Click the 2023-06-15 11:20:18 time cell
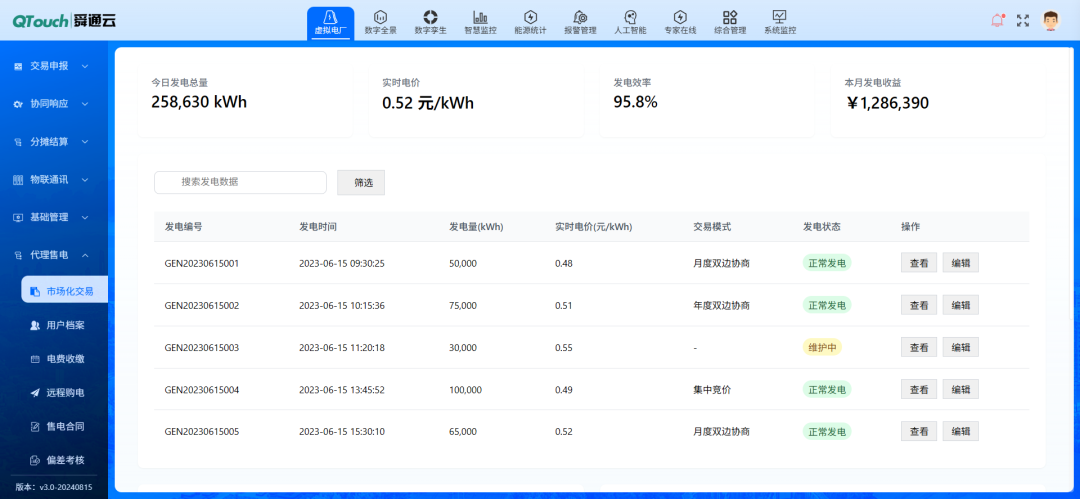The height and width of the screenshot is (499, 1080). click(342, 347)
